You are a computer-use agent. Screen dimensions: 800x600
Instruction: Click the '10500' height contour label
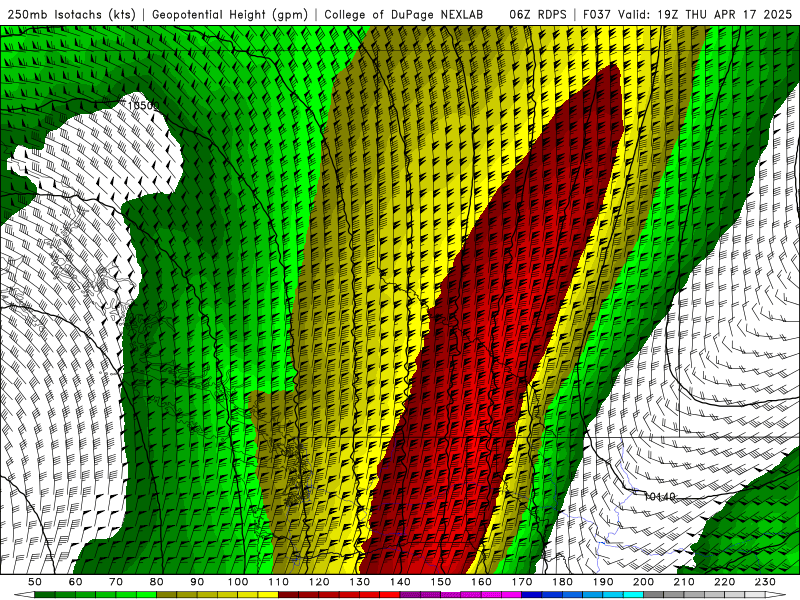tap(143, 106)
